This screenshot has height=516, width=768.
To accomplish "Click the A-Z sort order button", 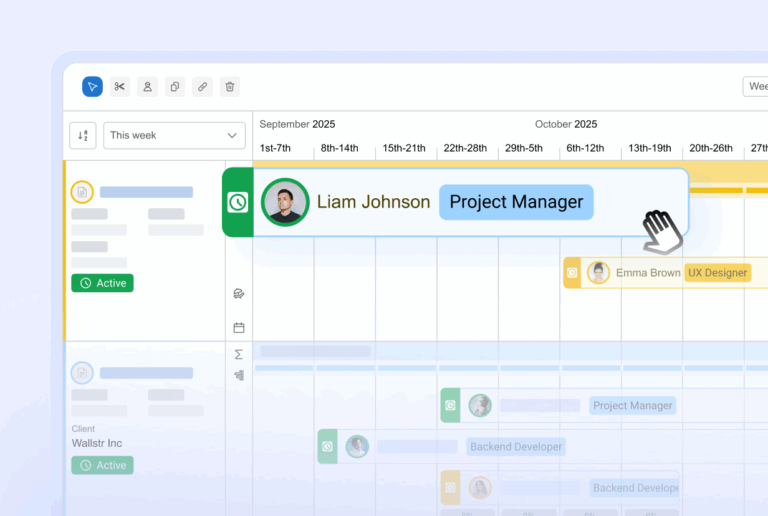I will [x=83, y=135].
